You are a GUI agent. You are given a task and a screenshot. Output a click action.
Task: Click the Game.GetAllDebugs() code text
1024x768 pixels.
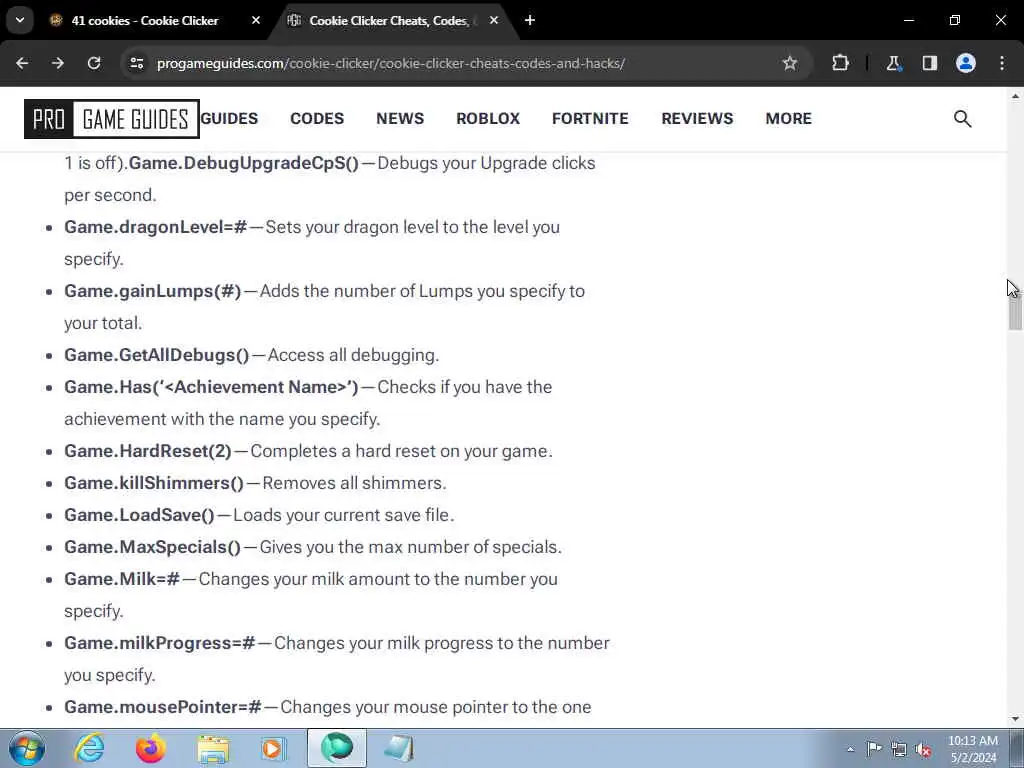tap(157, 355)
